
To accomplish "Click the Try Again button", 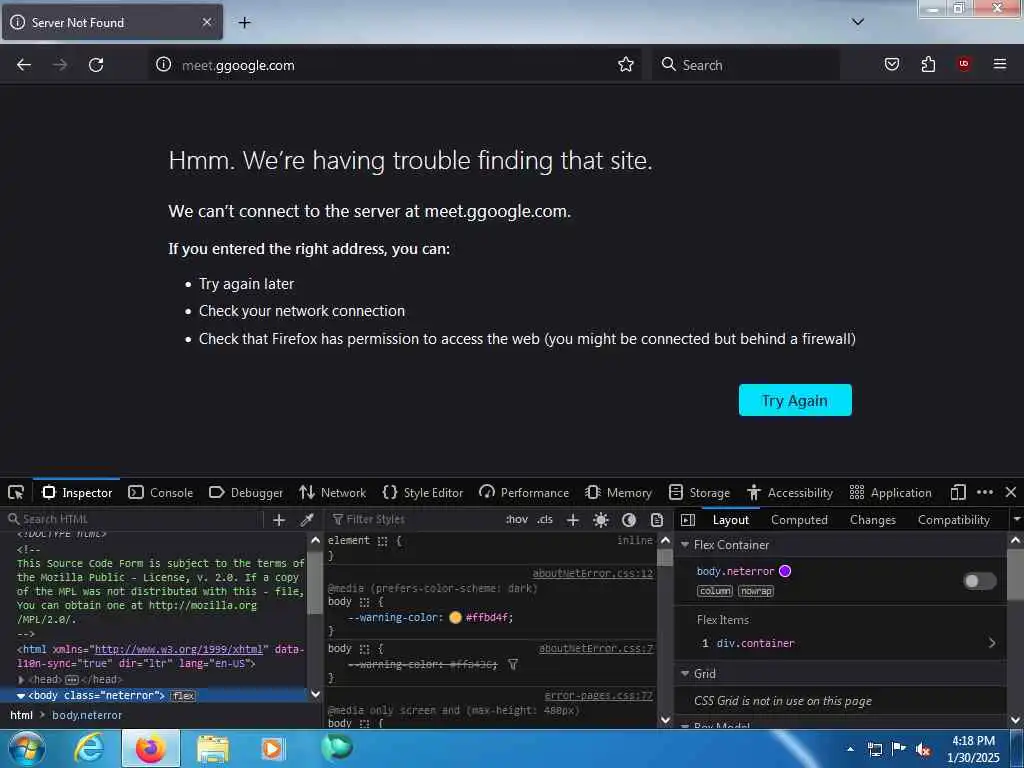I will tap(795, 400).
